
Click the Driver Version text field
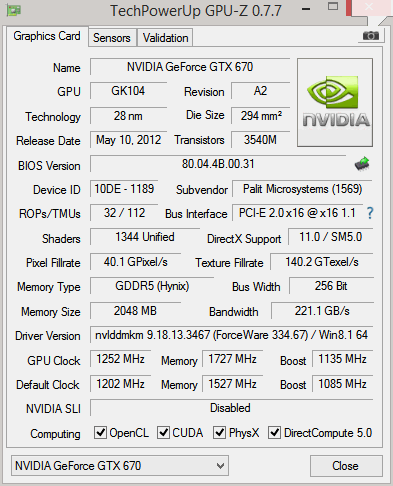point(231,335)
